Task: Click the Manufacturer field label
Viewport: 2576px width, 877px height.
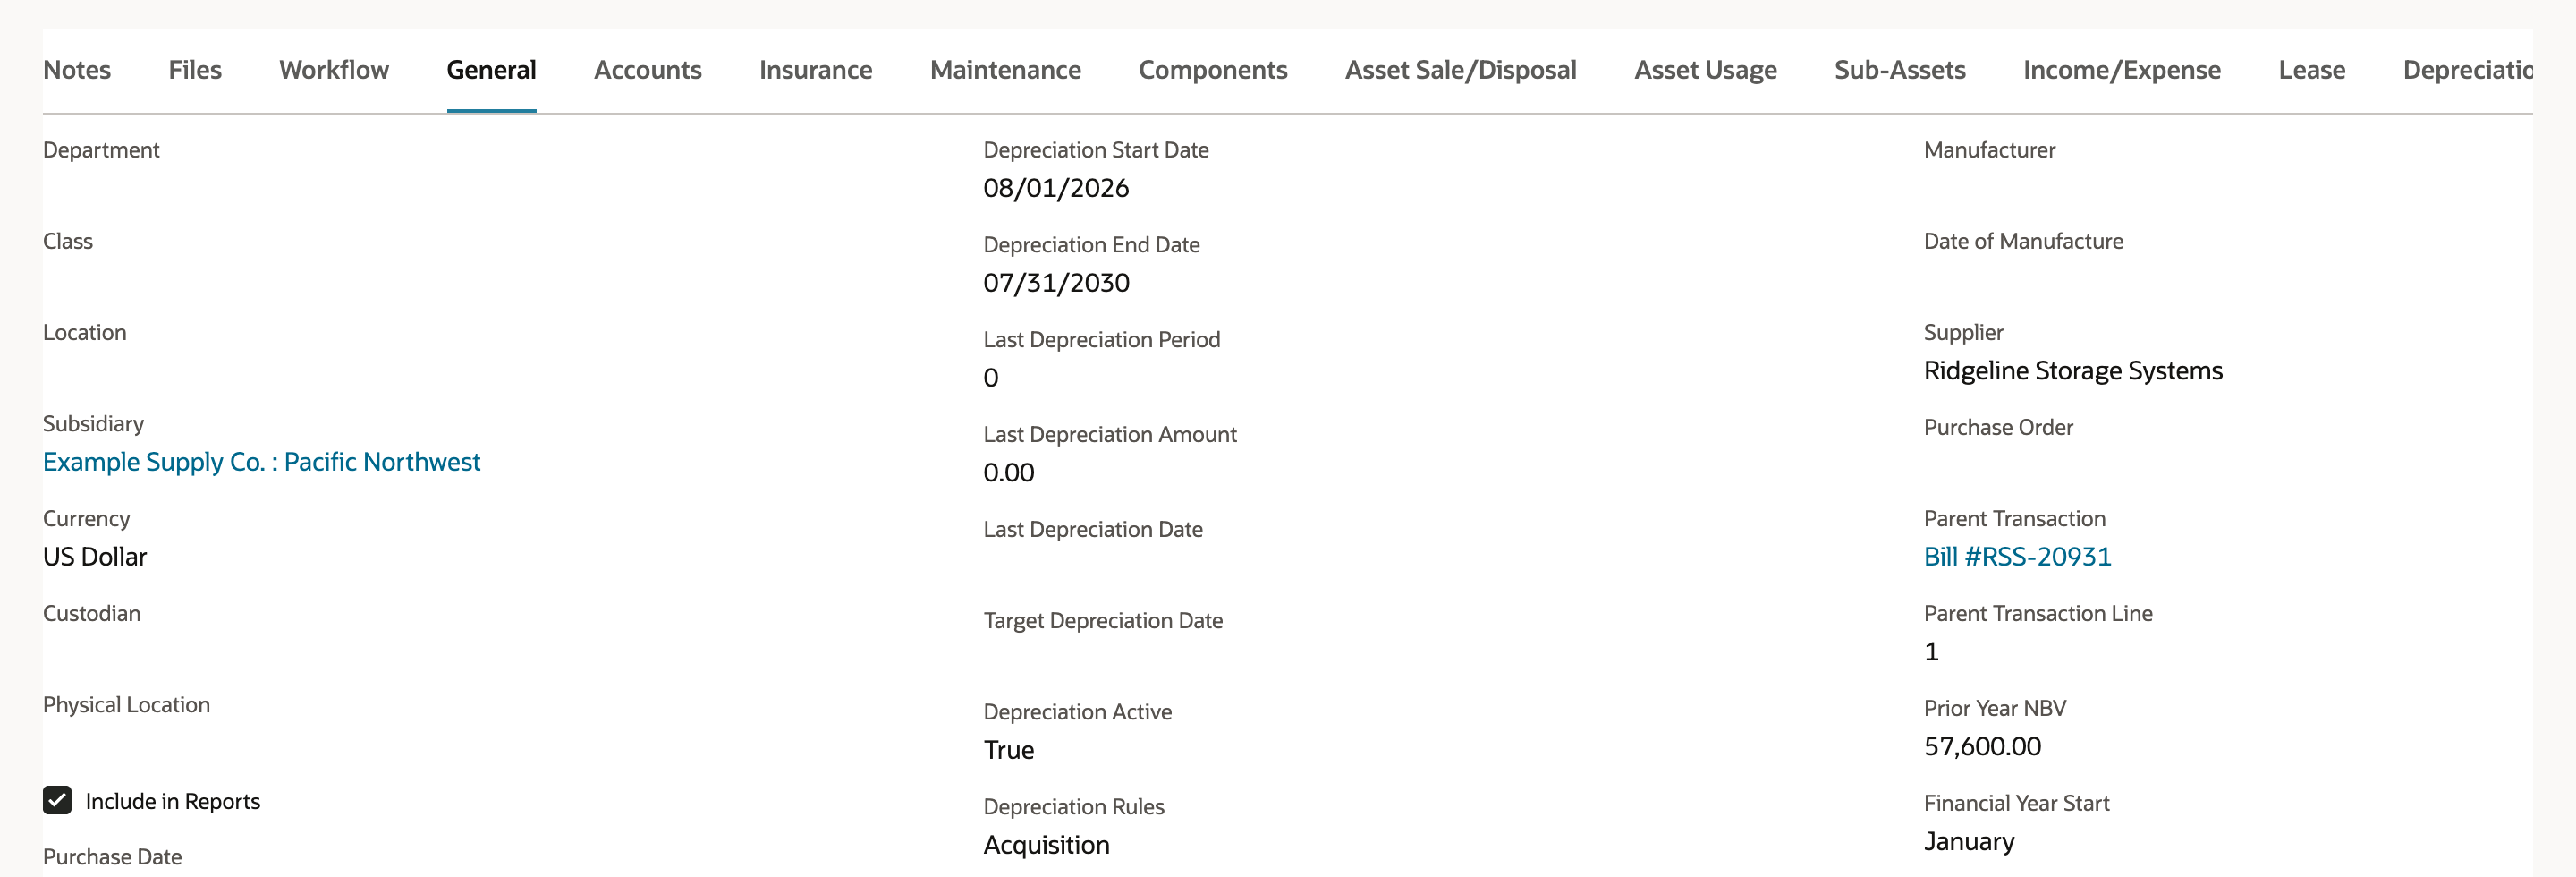Action: (1989, 150)
